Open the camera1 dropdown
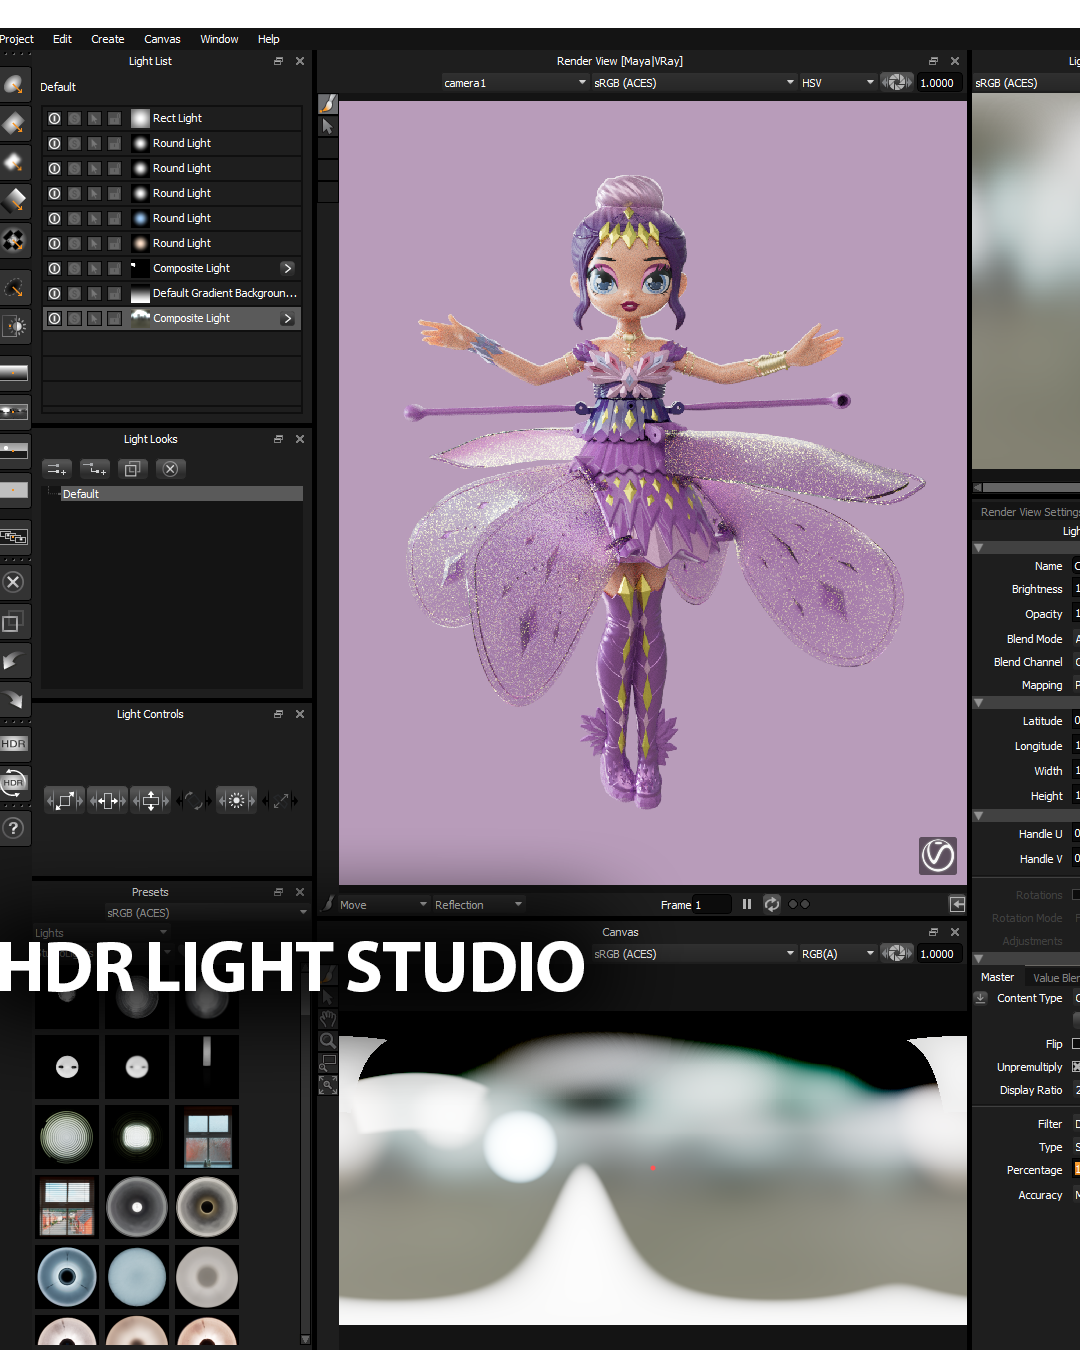 pyautogui.click(x=514, y=83)
